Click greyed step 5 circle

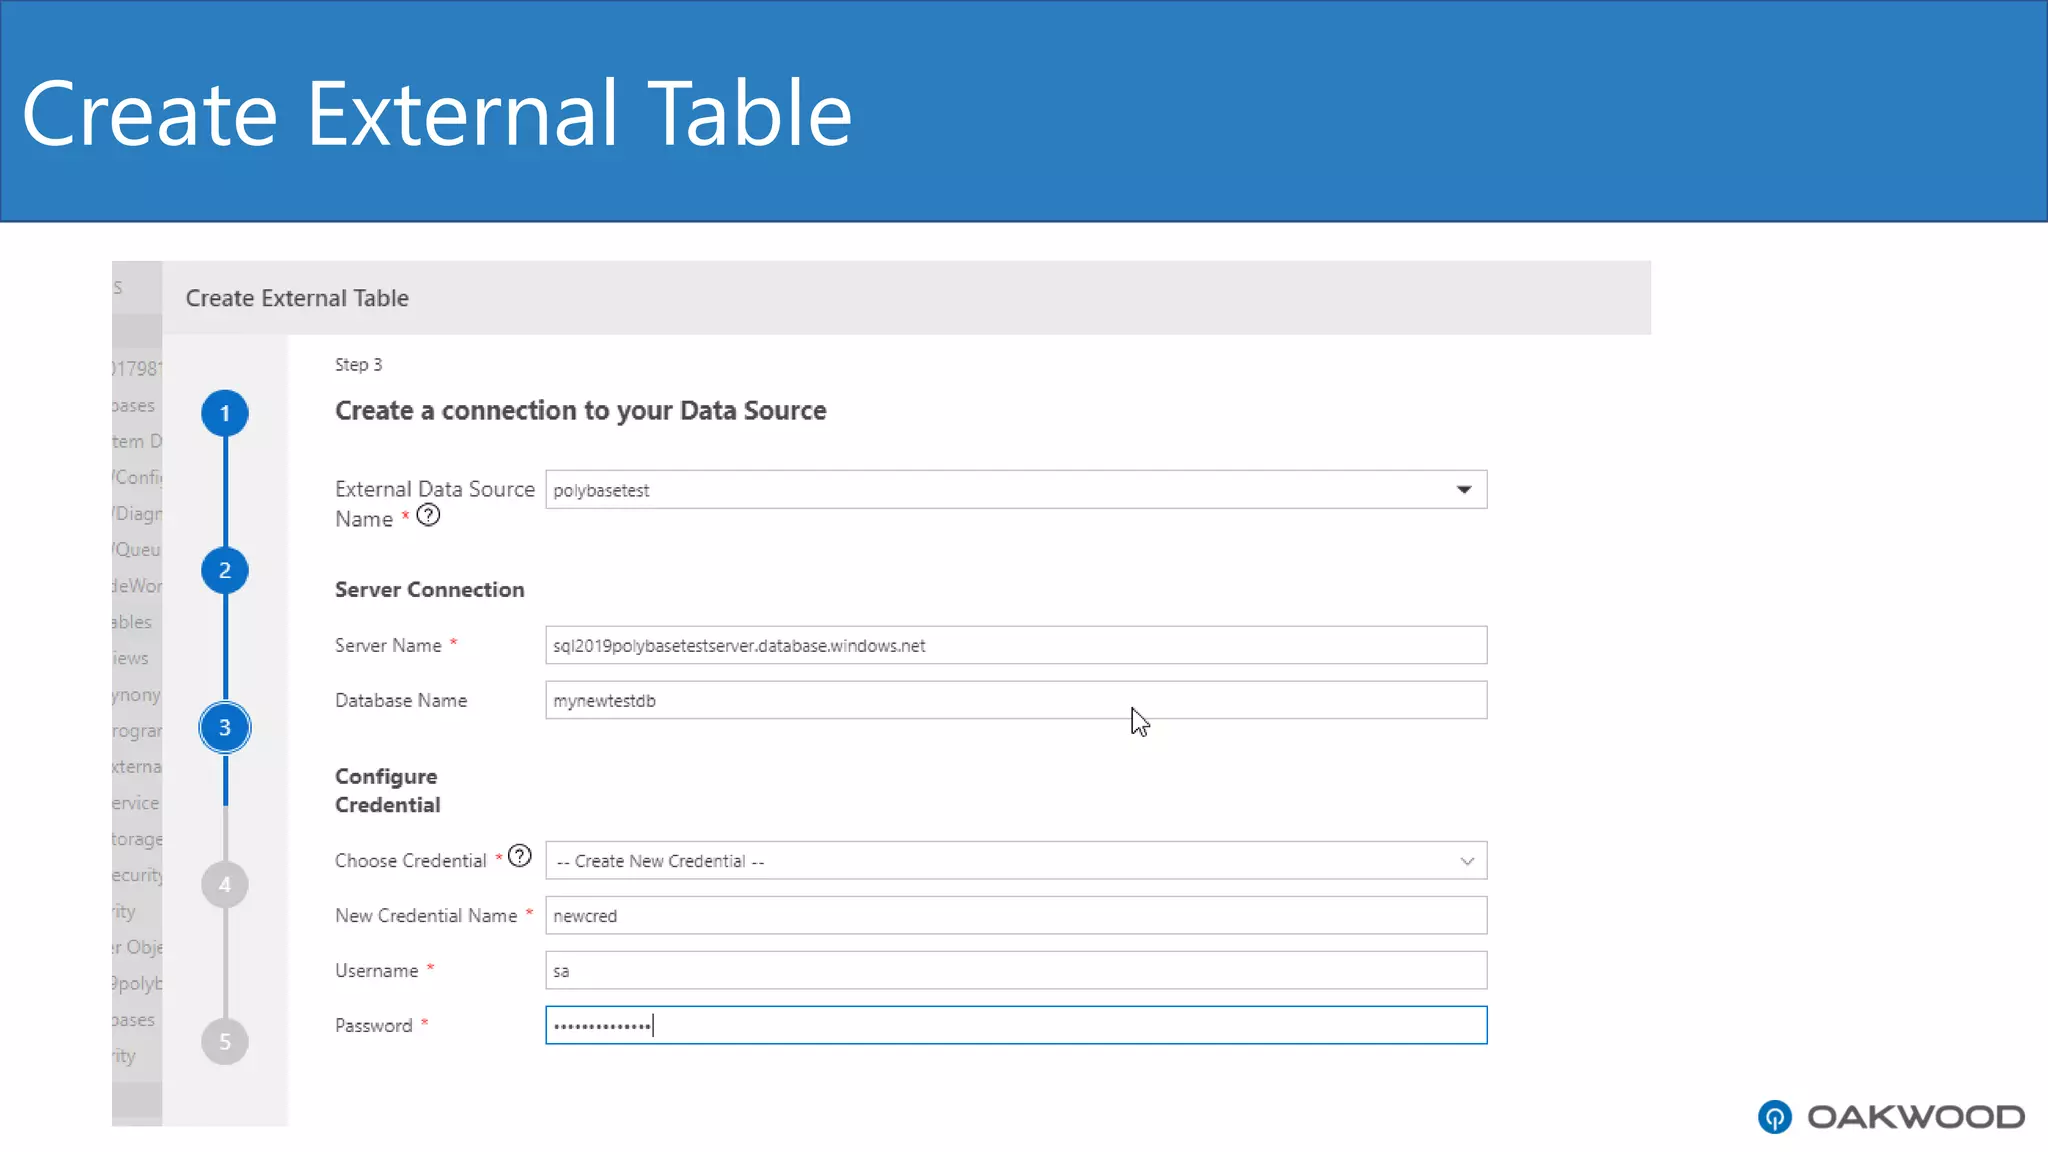click(x=225, y=1042)
